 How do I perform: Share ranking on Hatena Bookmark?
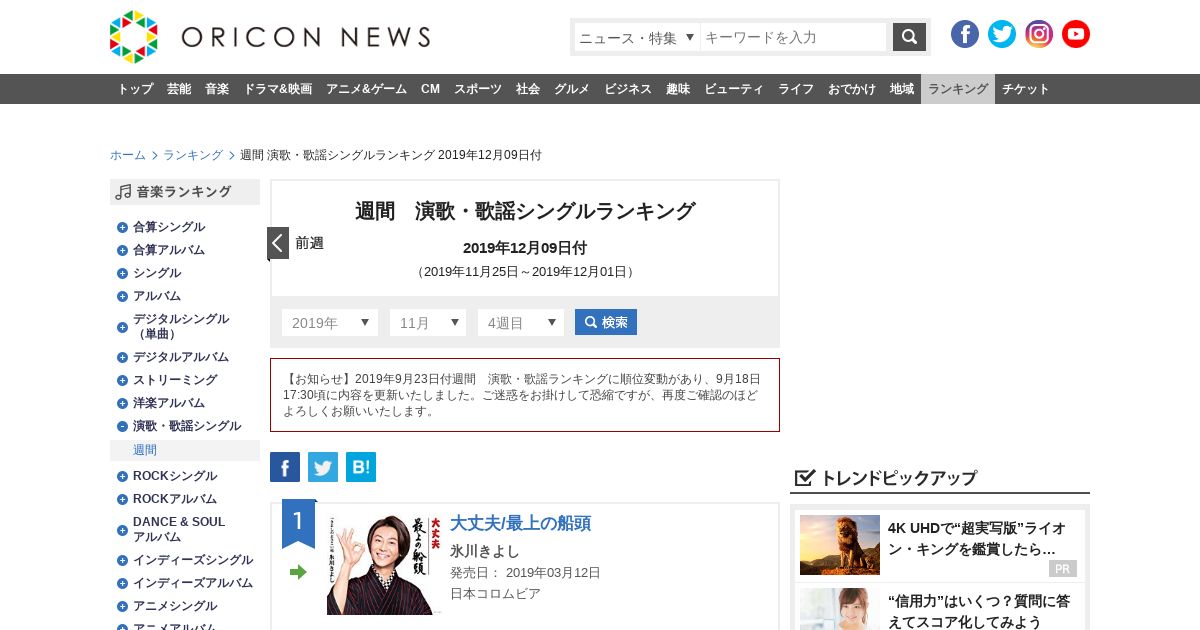[x=361, y=467]
